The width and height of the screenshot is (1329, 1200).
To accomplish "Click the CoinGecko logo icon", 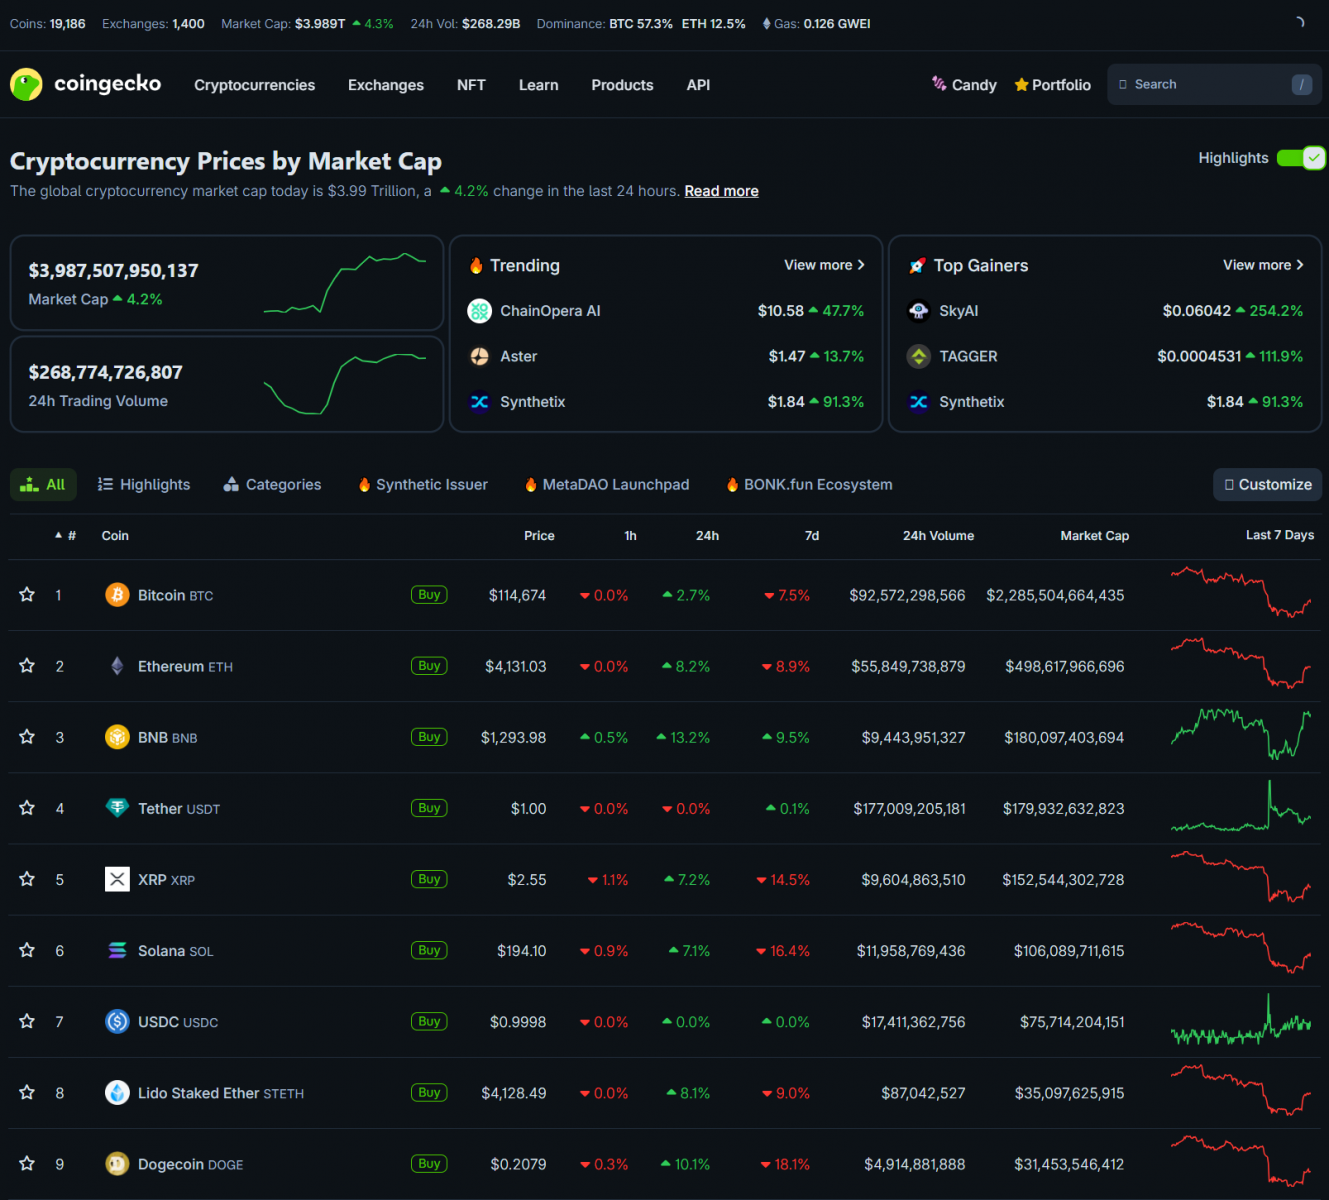I will pos(26,85).
